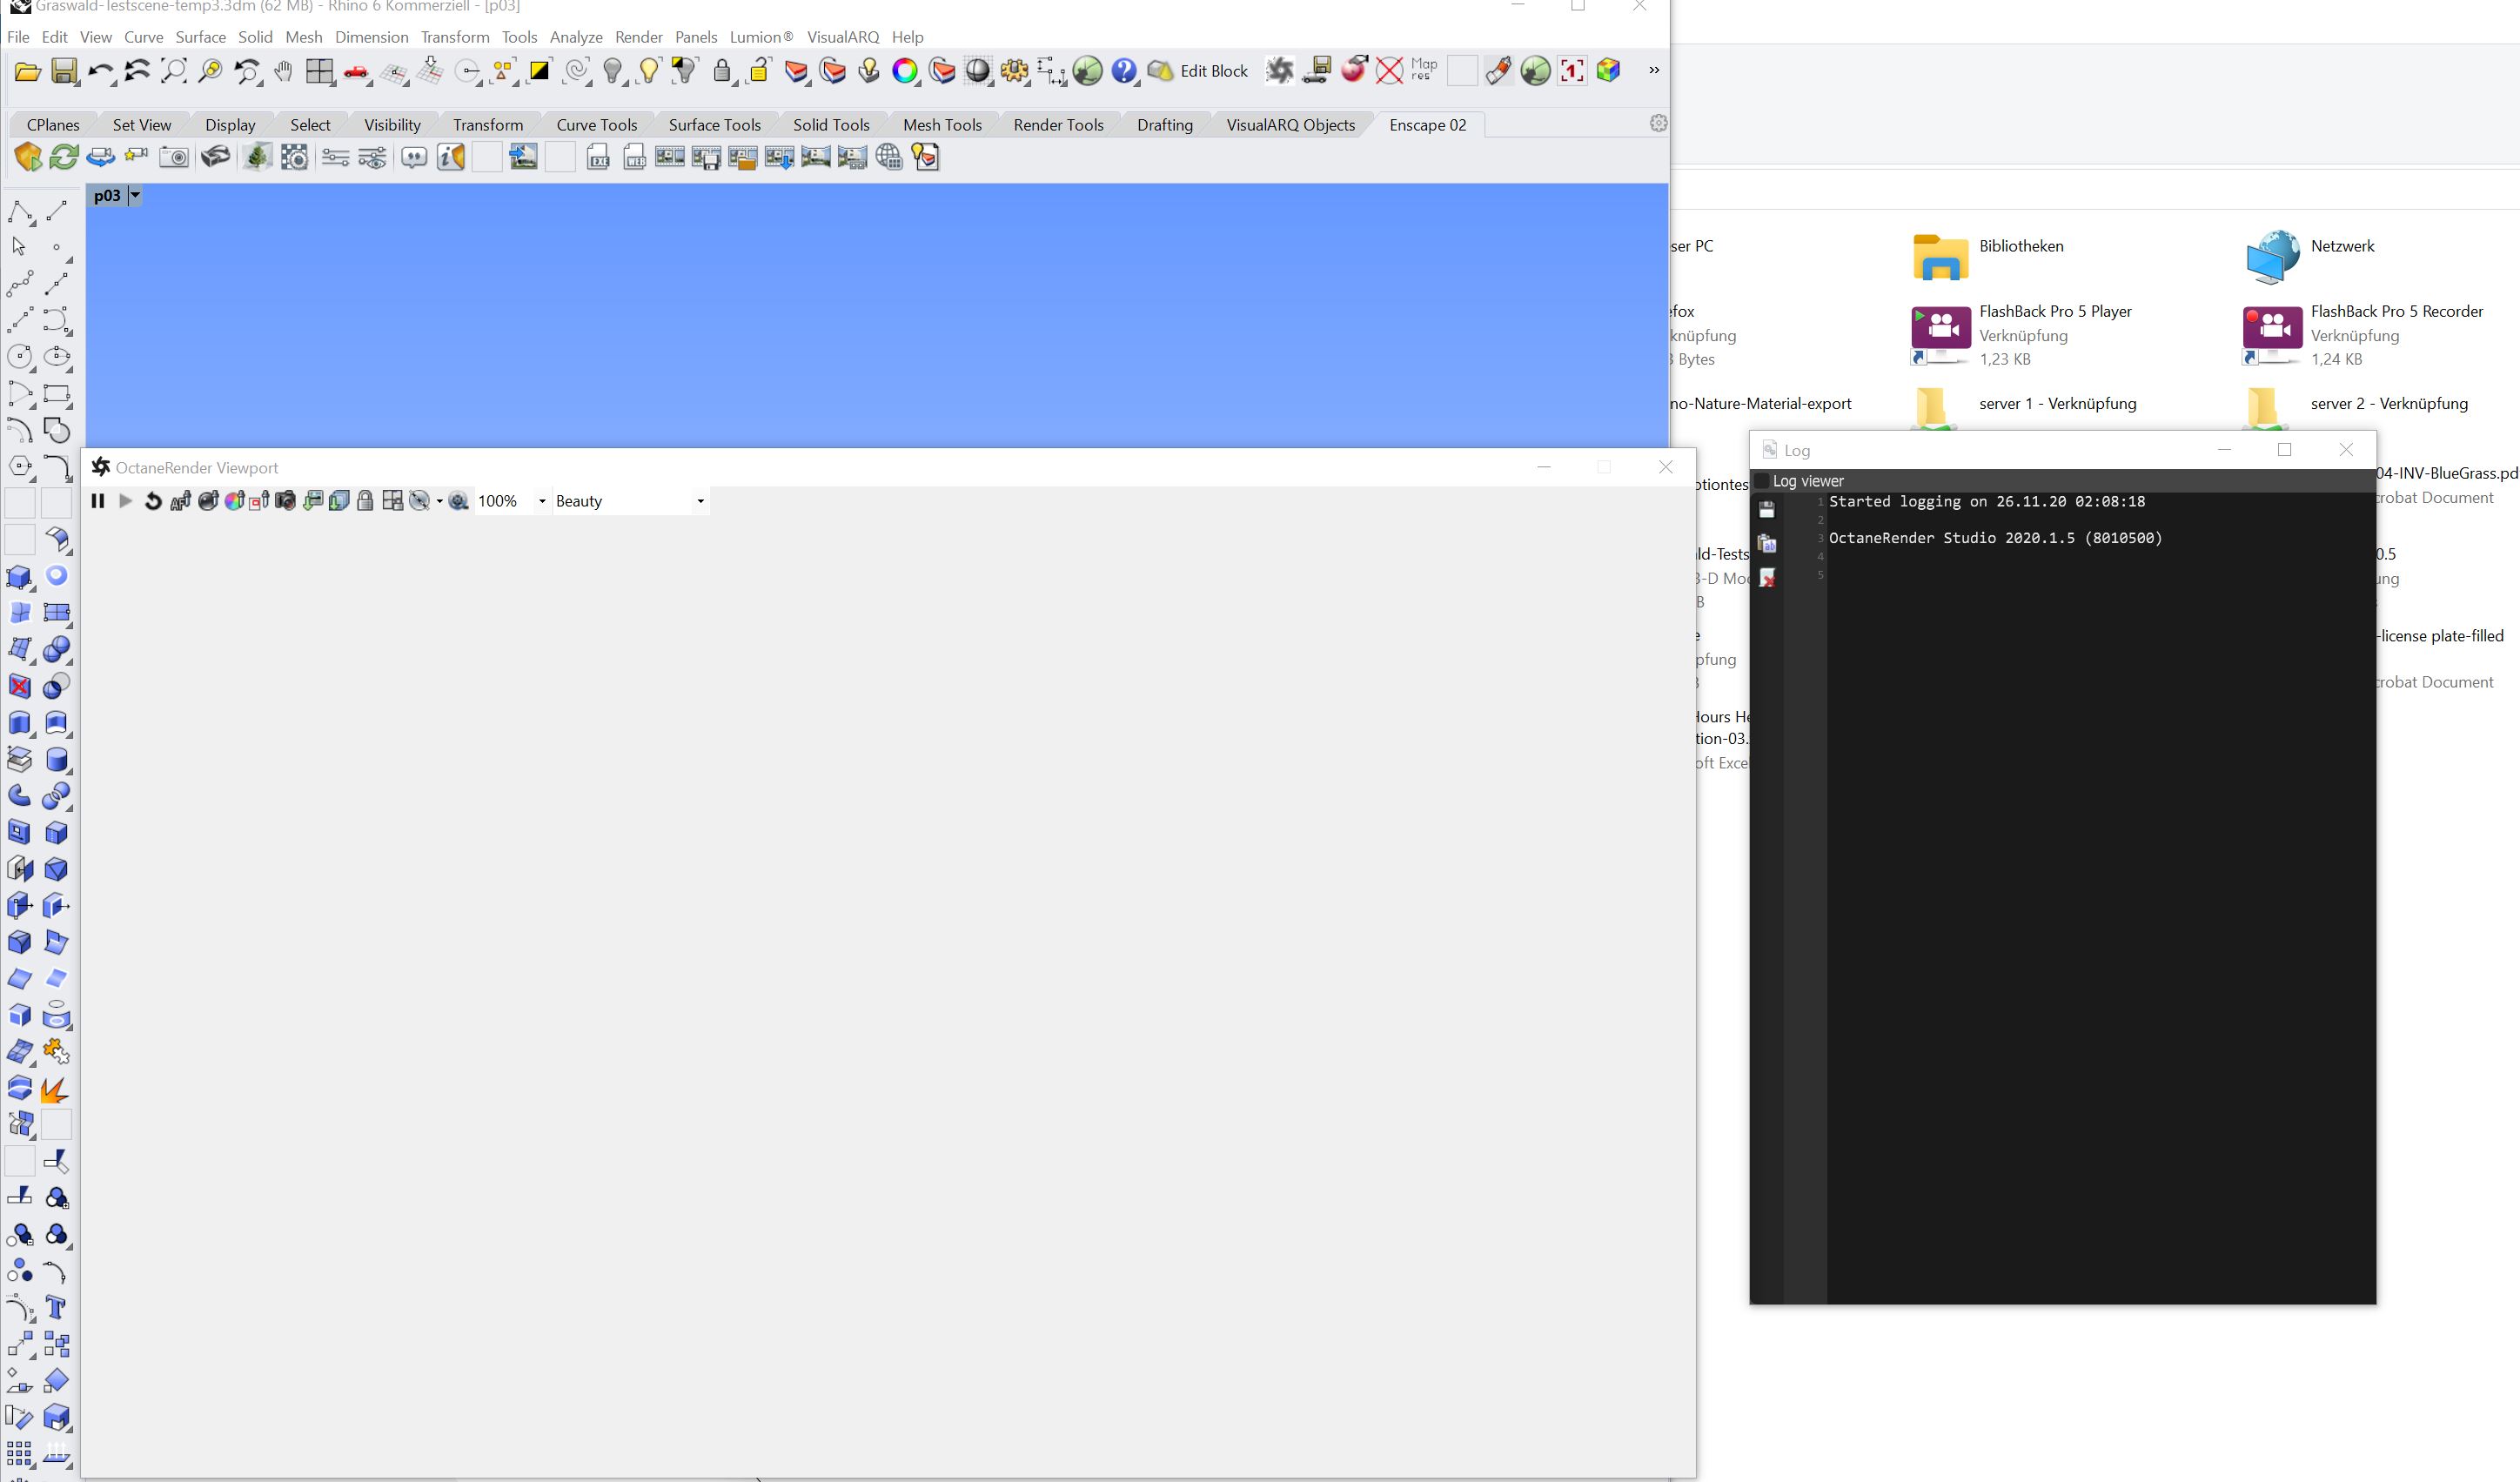Screen dimensions: 2520x1482
Task: Start Enscape from the Enscape toolbar
Action: pyautogui.click(x=28, y=157)
